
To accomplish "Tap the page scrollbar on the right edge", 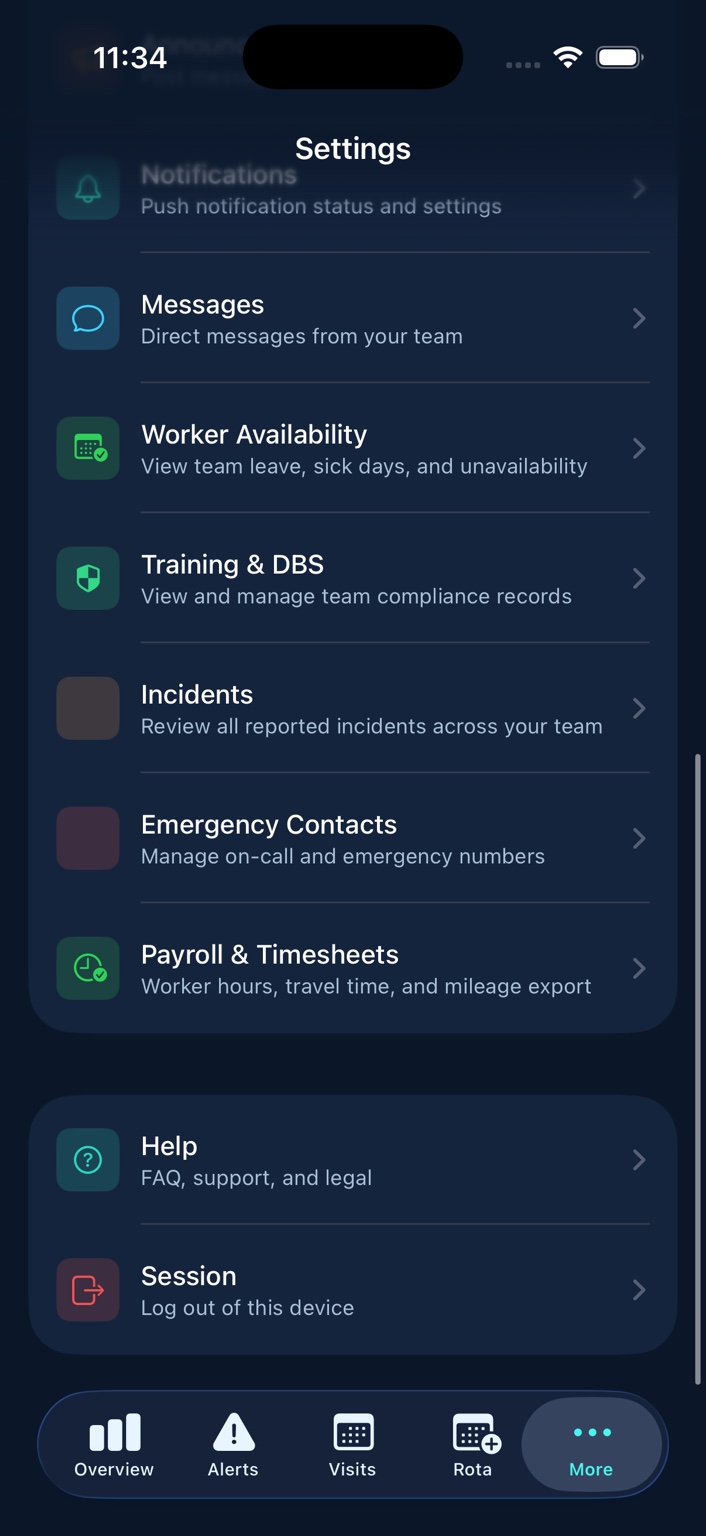I will [x=698, y=1068].
